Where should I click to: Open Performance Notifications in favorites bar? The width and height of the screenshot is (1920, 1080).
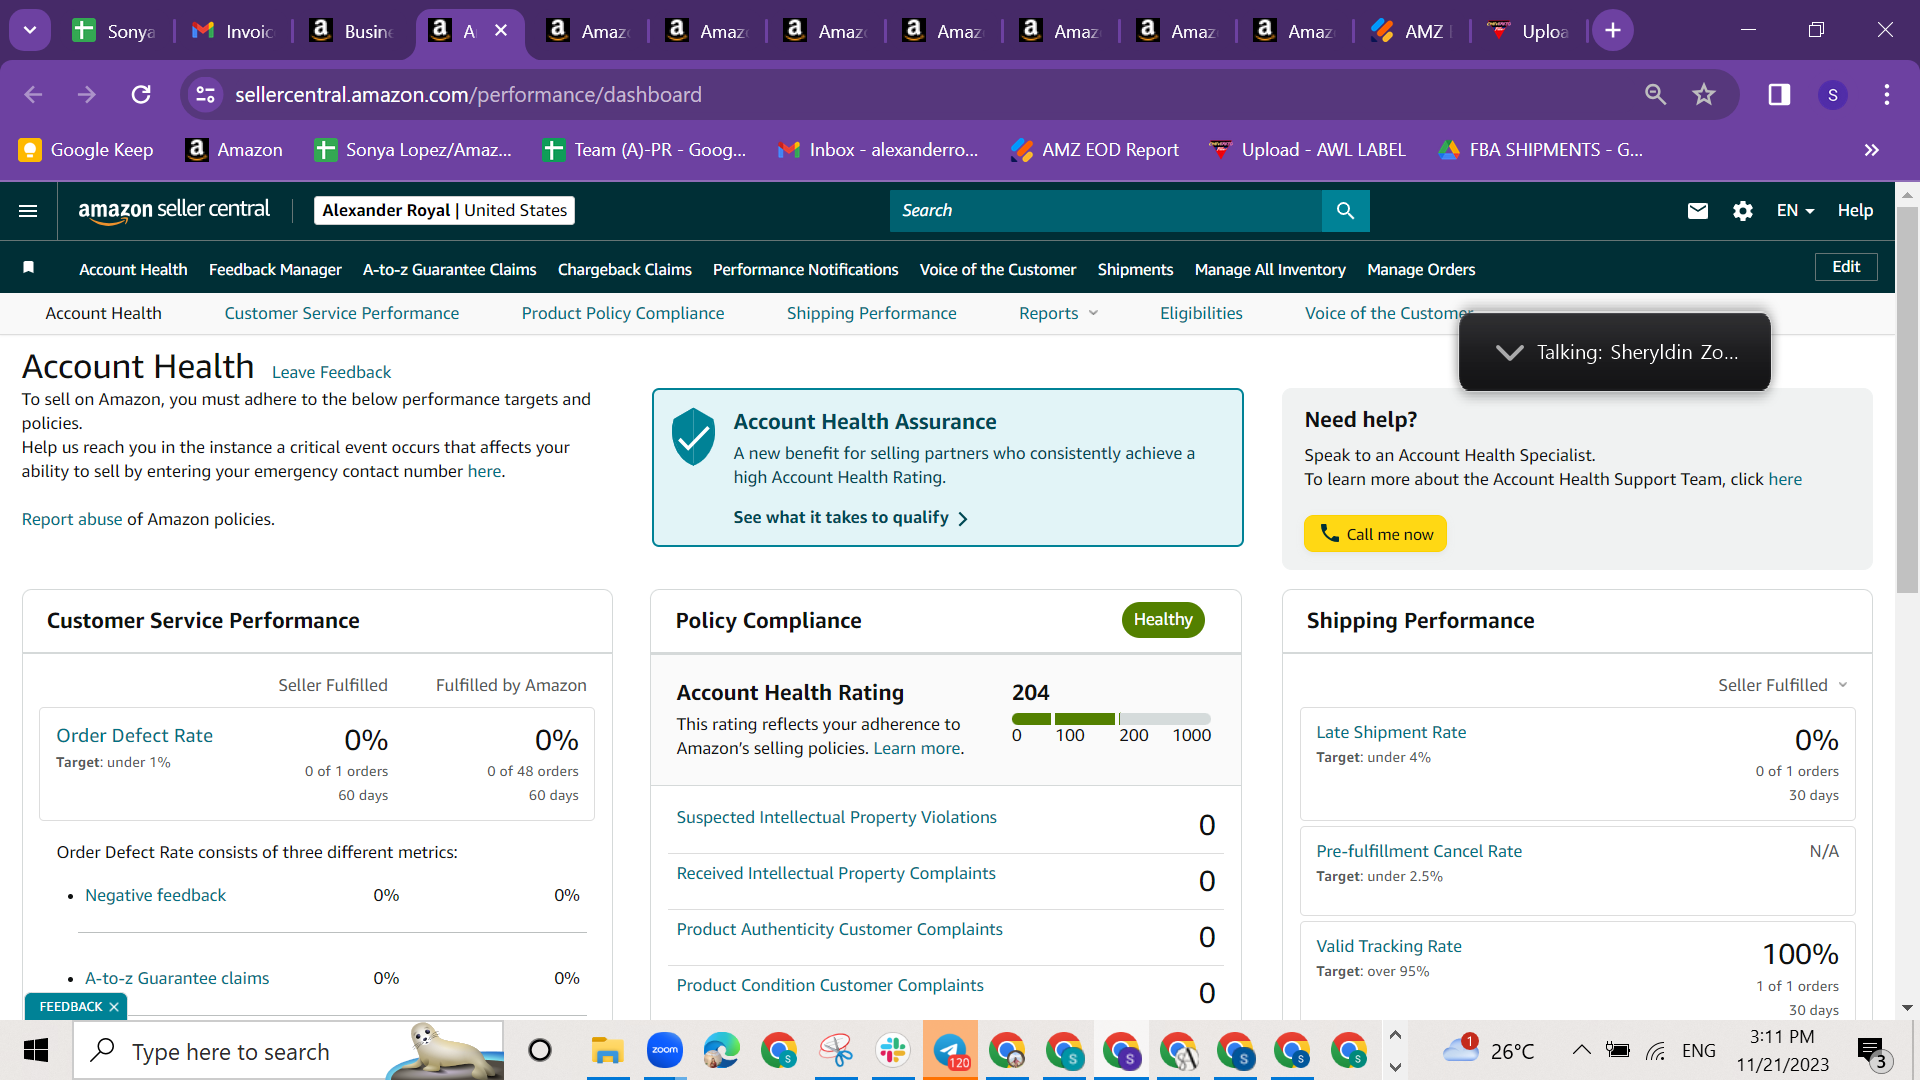pos(806,269)
